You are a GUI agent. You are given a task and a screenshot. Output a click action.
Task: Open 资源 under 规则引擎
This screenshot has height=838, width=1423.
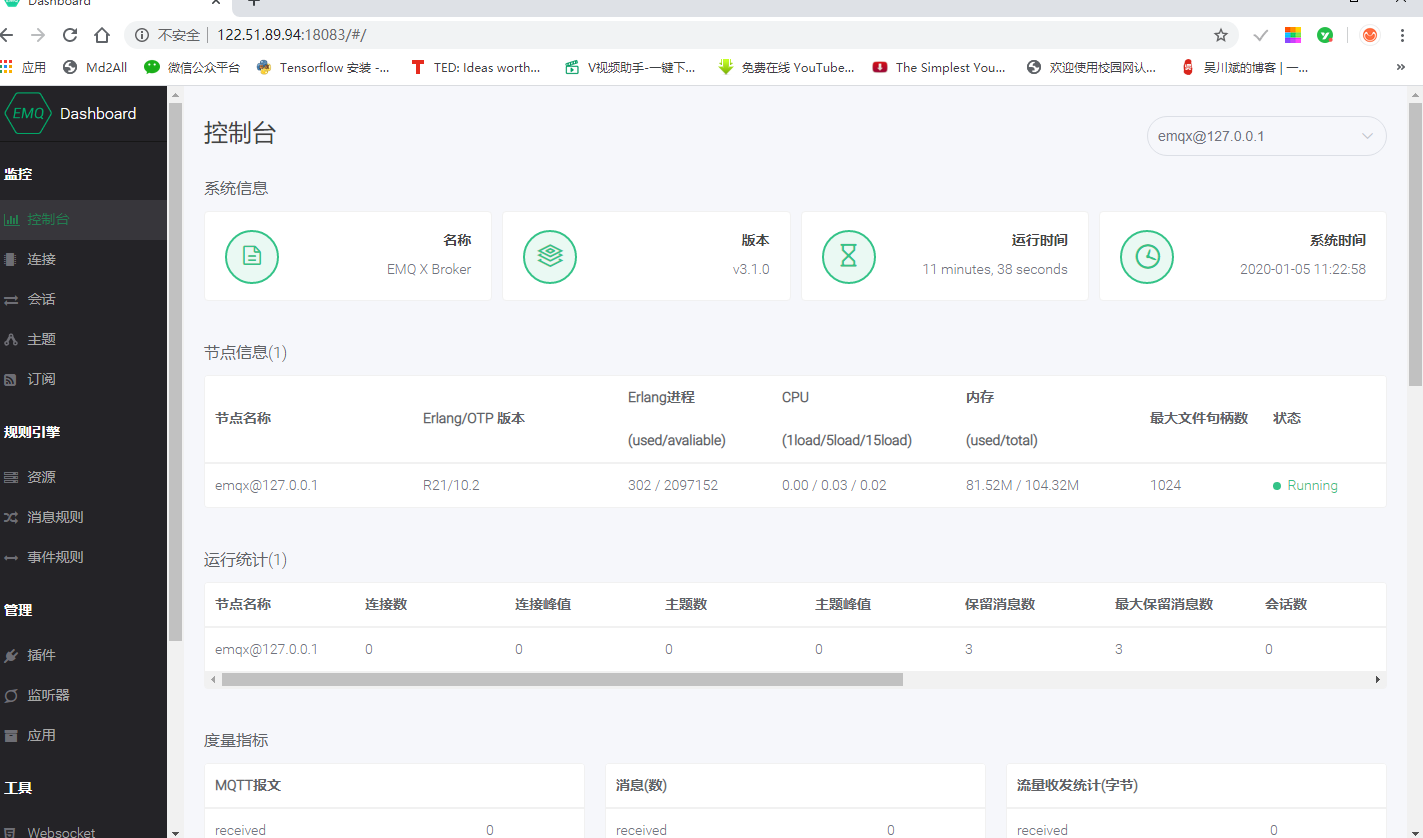tap(83, 477)
